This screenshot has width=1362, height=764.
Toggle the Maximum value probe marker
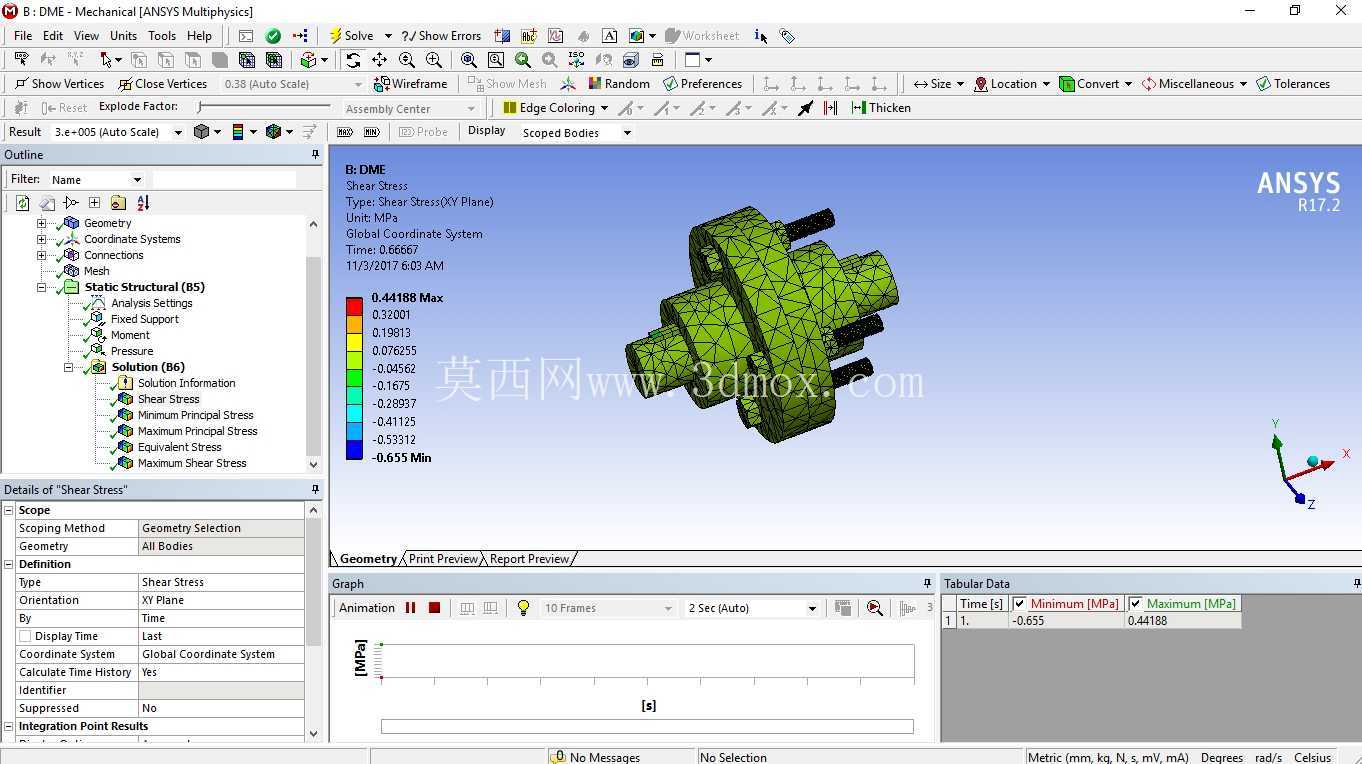pos(345,132)
